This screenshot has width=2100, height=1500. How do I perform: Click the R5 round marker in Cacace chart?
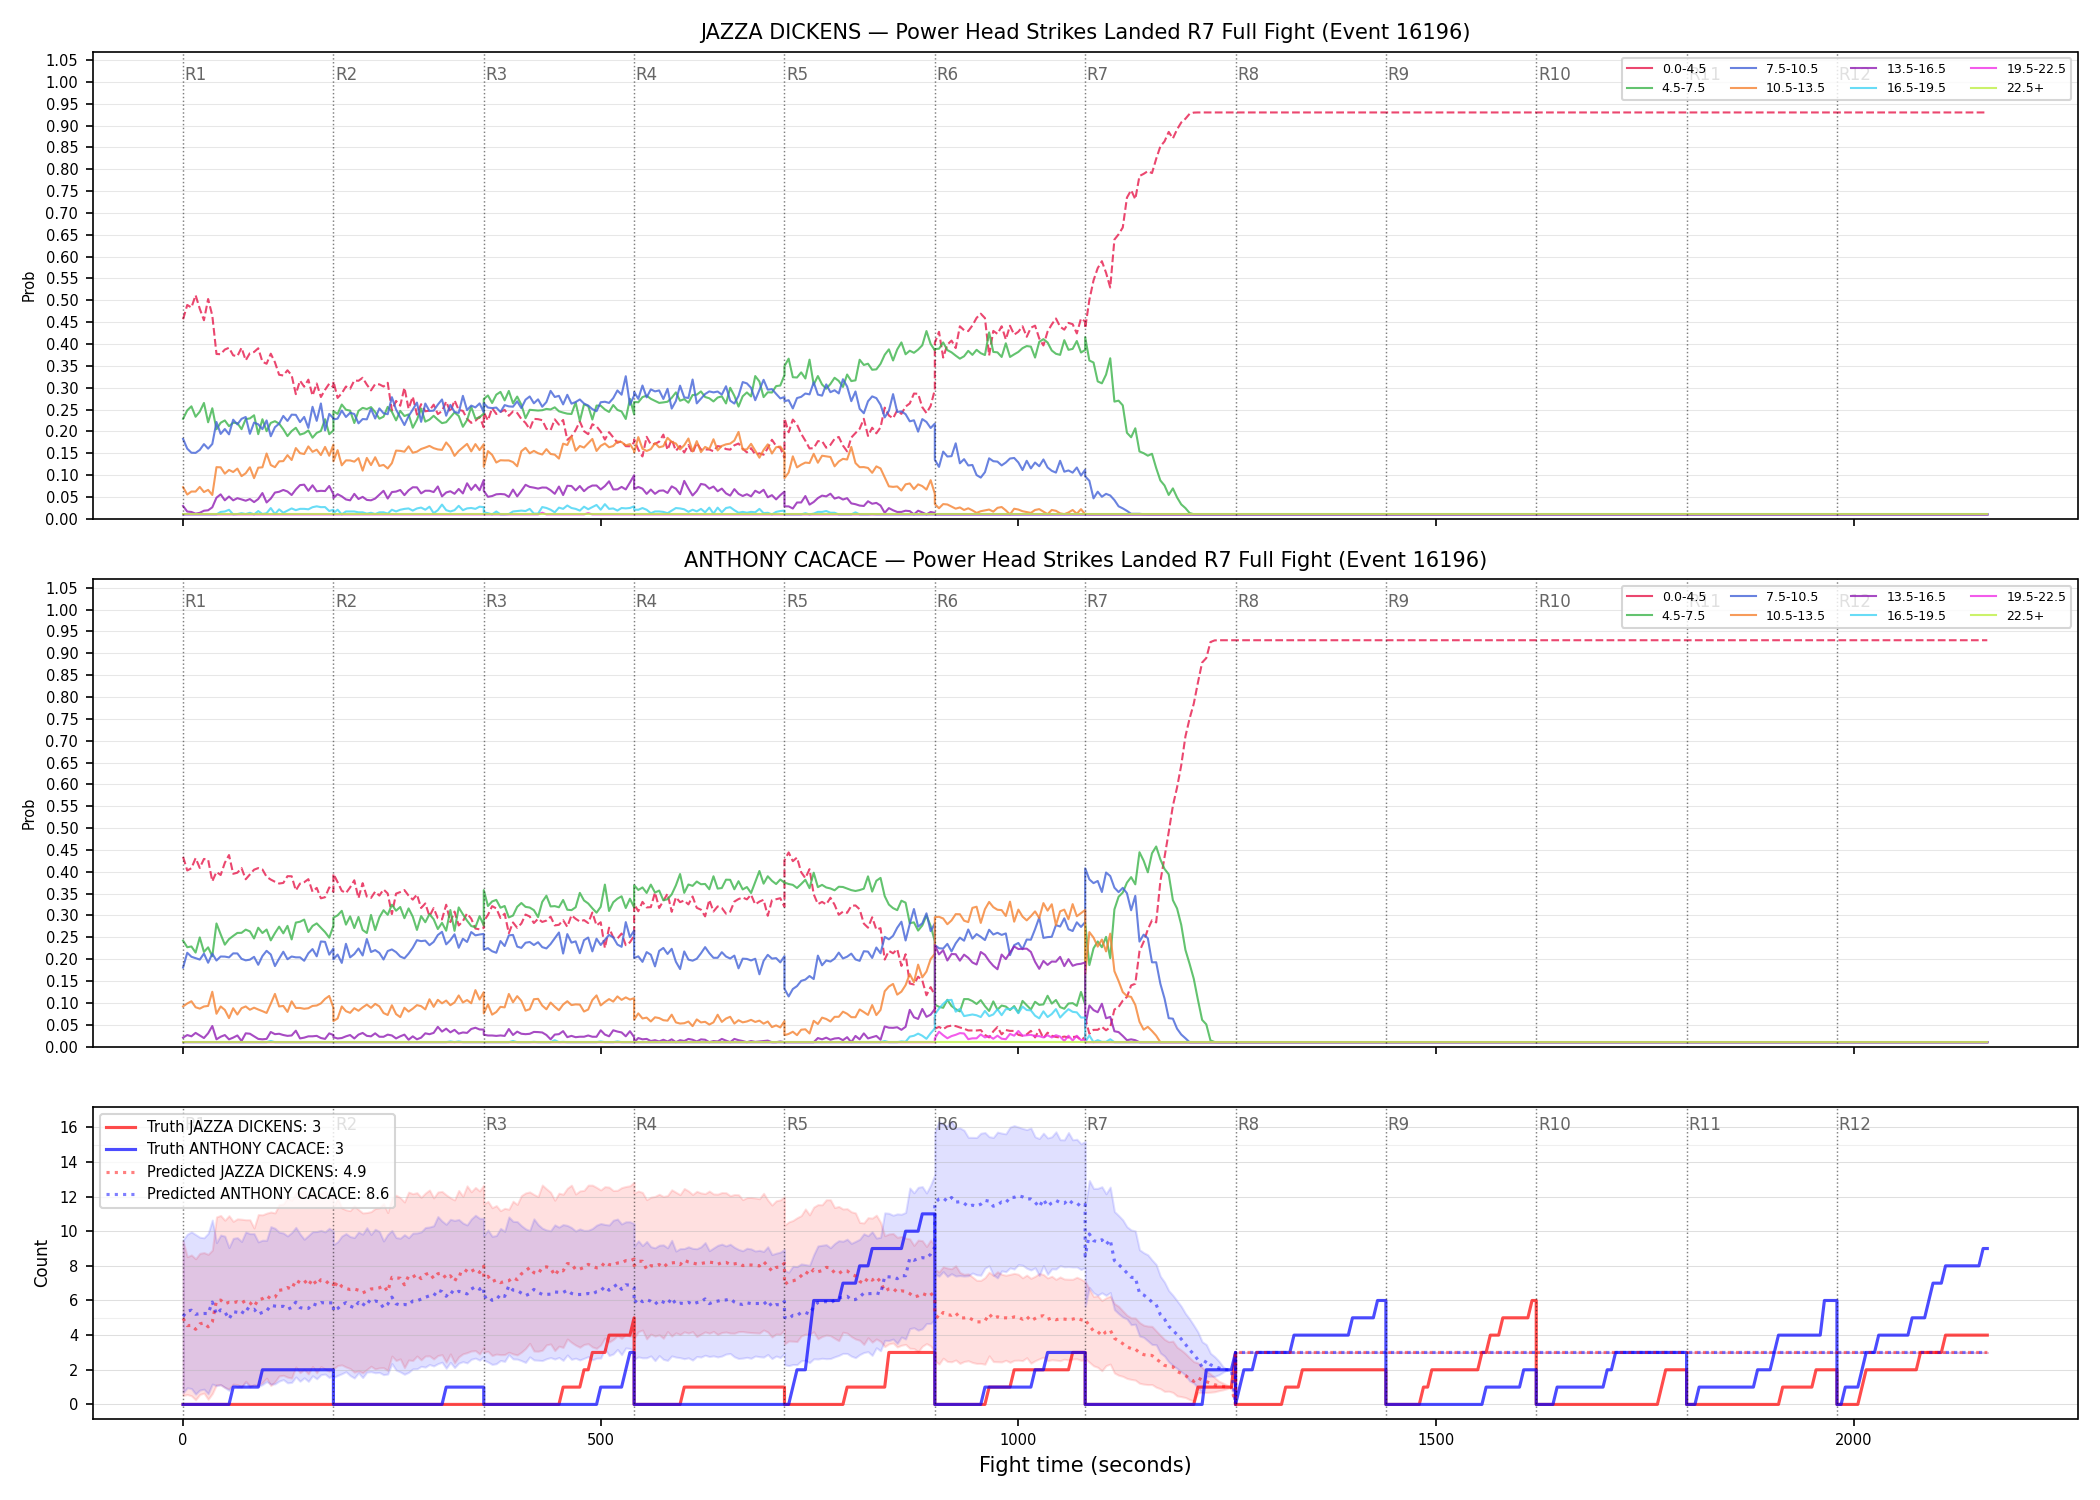pyautogui.click(x=797, y=601)
